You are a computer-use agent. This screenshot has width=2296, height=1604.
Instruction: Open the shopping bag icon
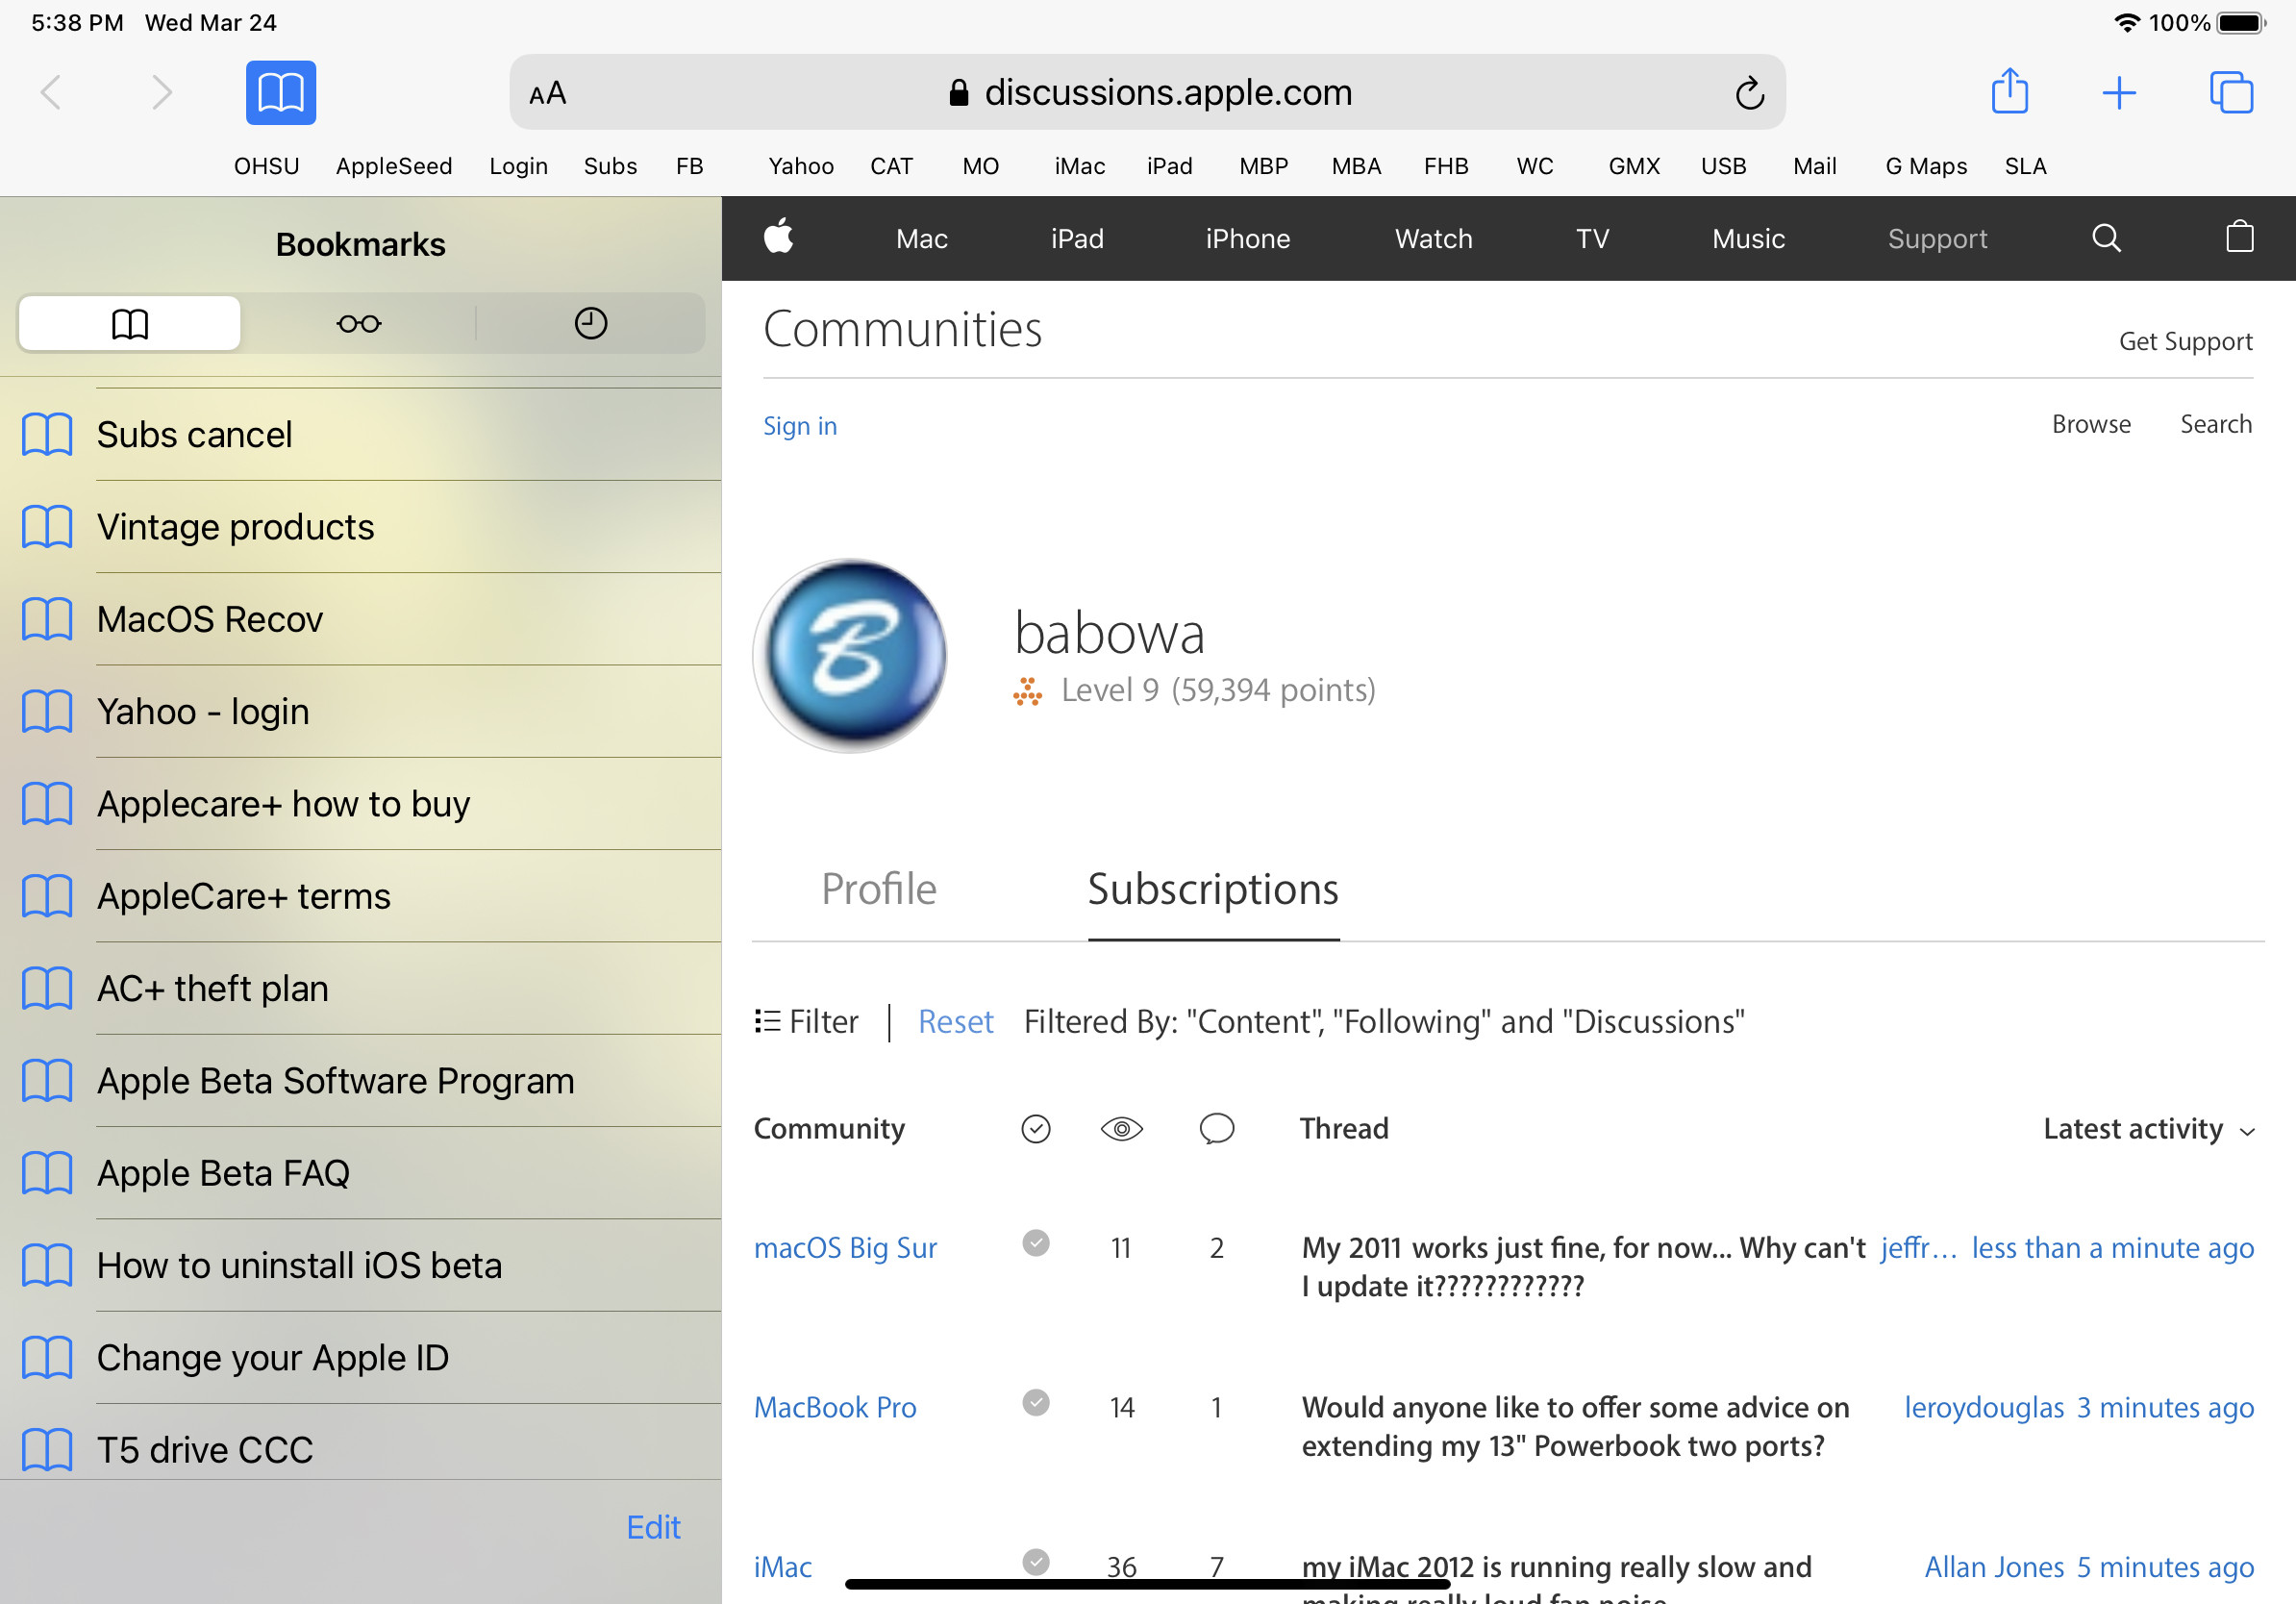2239,238
